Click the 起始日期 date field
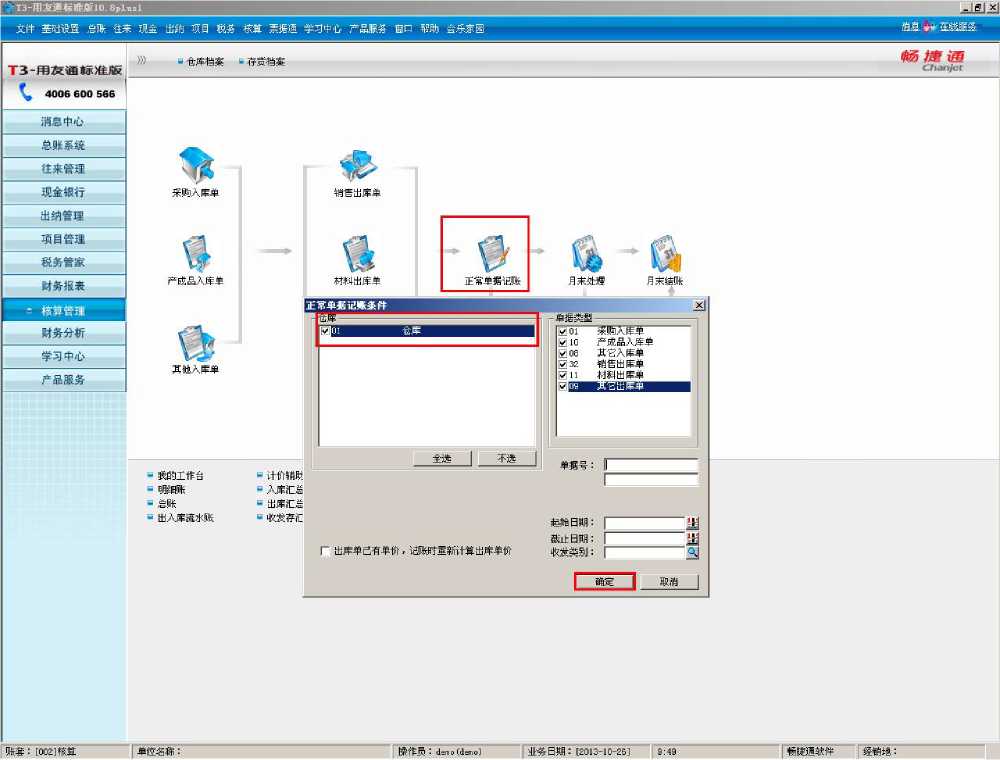1000x760 pixels. [x=645, y=523]
